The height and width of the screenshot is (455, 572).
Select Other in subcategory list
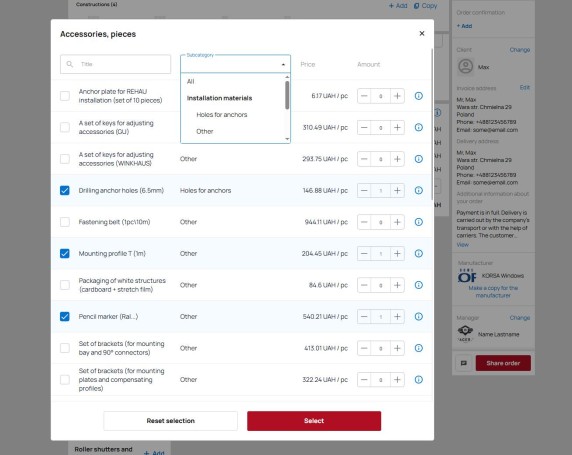(205, 131)
